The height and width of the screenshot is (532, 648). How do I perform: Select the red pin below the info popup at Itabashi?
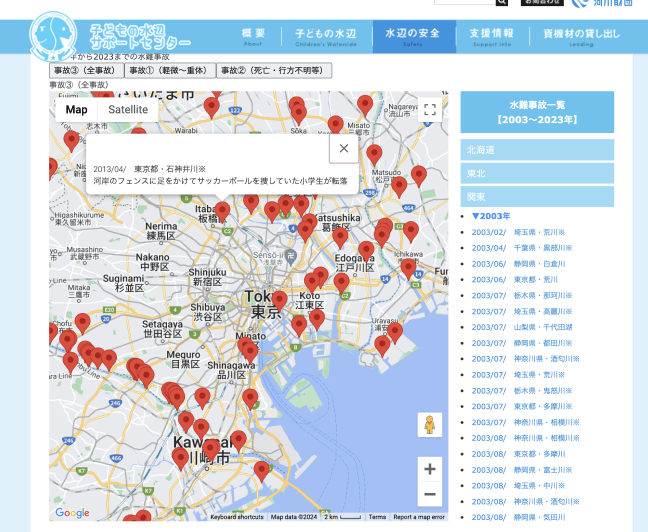[x=222, y=212]
